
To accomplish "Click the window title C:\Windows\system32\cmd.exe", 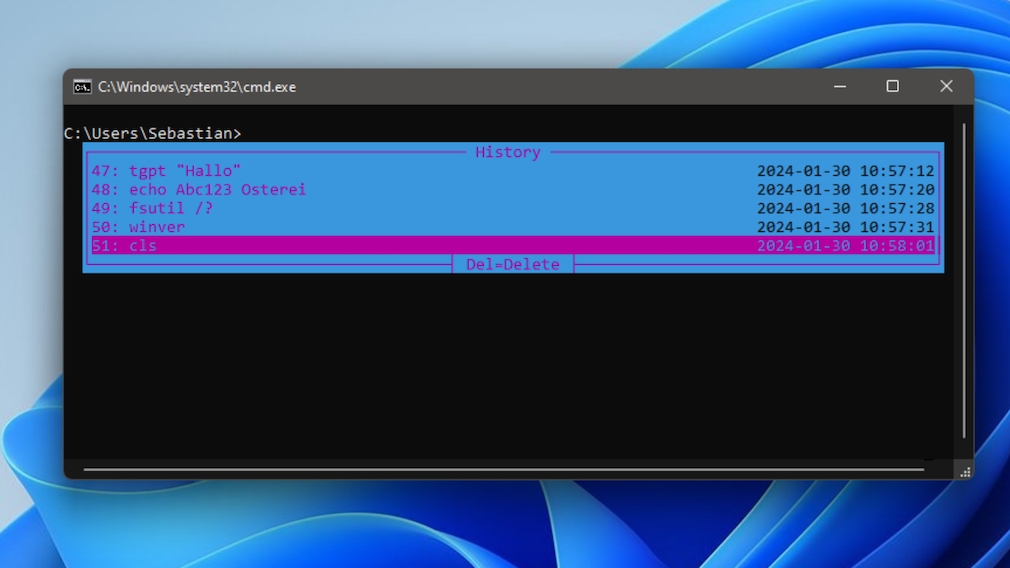I will [197, 87].
